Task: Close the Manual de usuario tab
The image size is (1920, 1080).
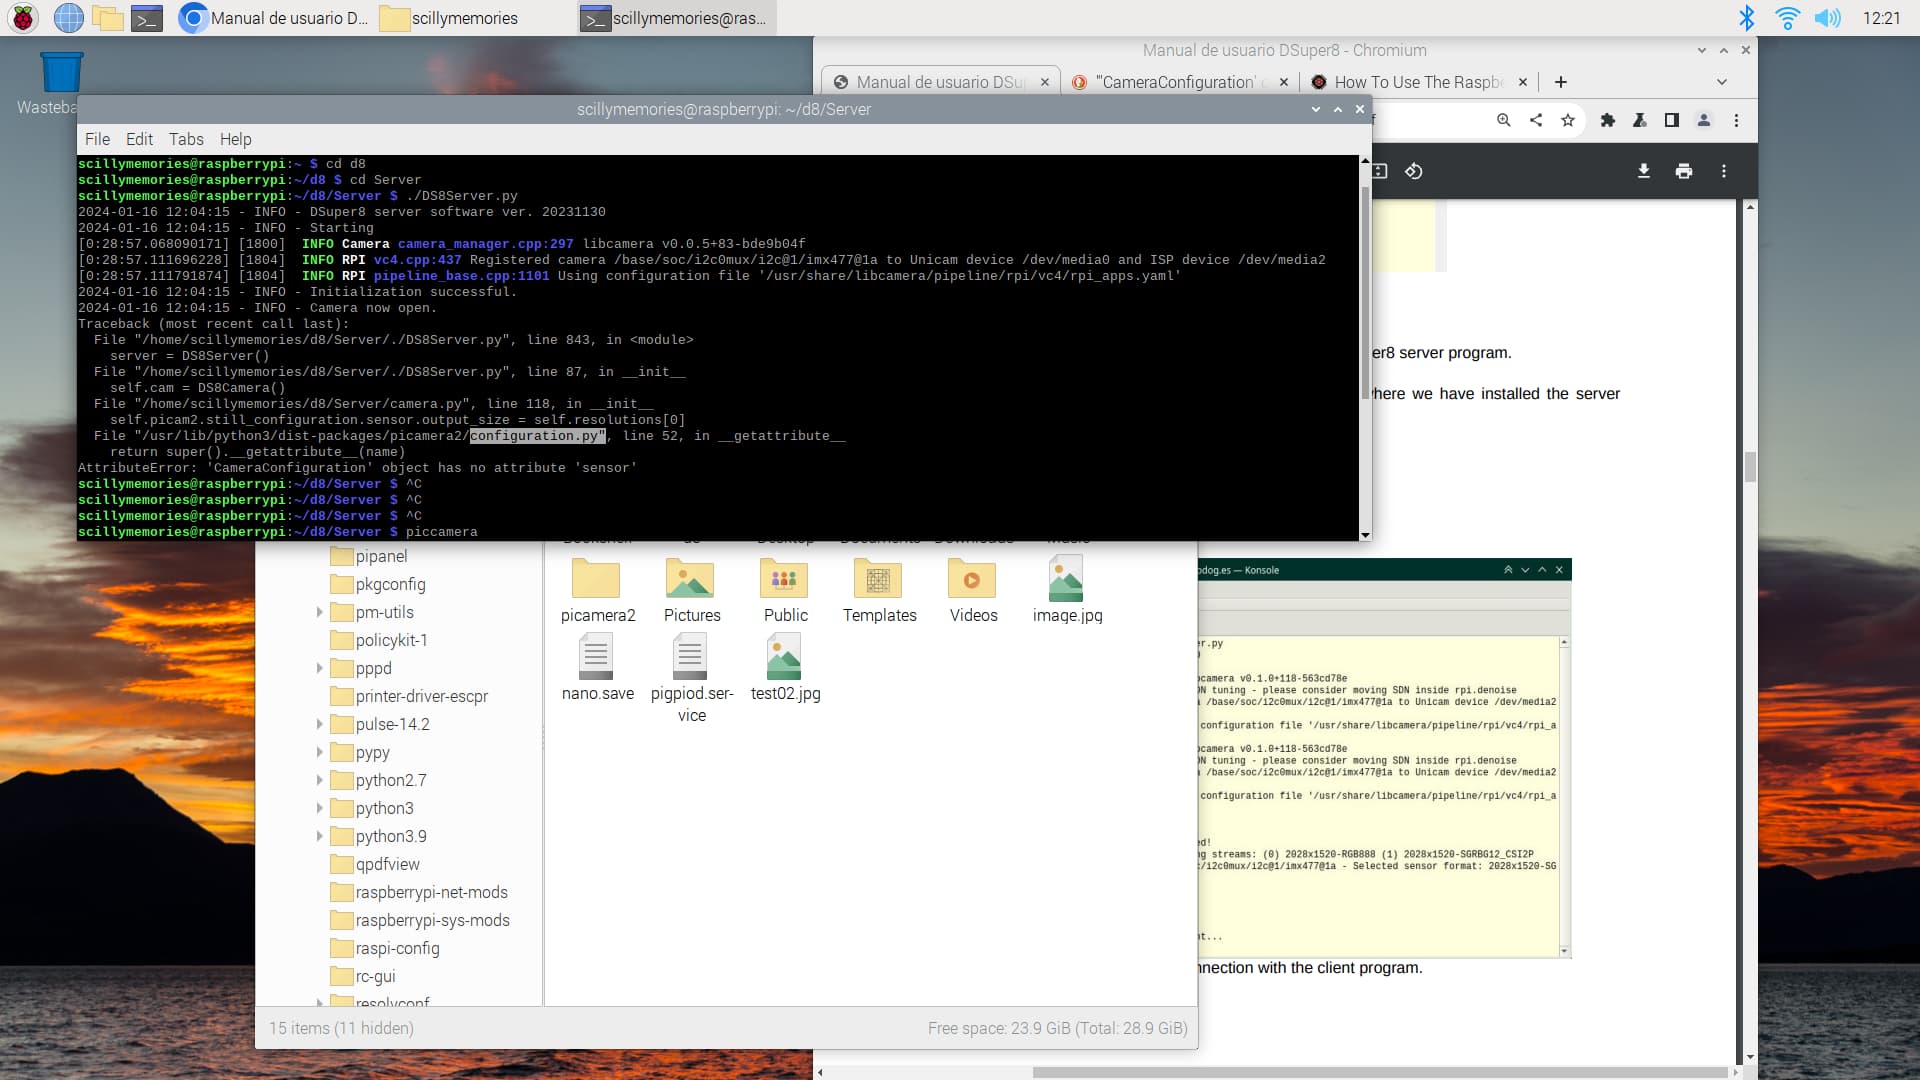Action: pyautogui.click(x=1045, y=82)
